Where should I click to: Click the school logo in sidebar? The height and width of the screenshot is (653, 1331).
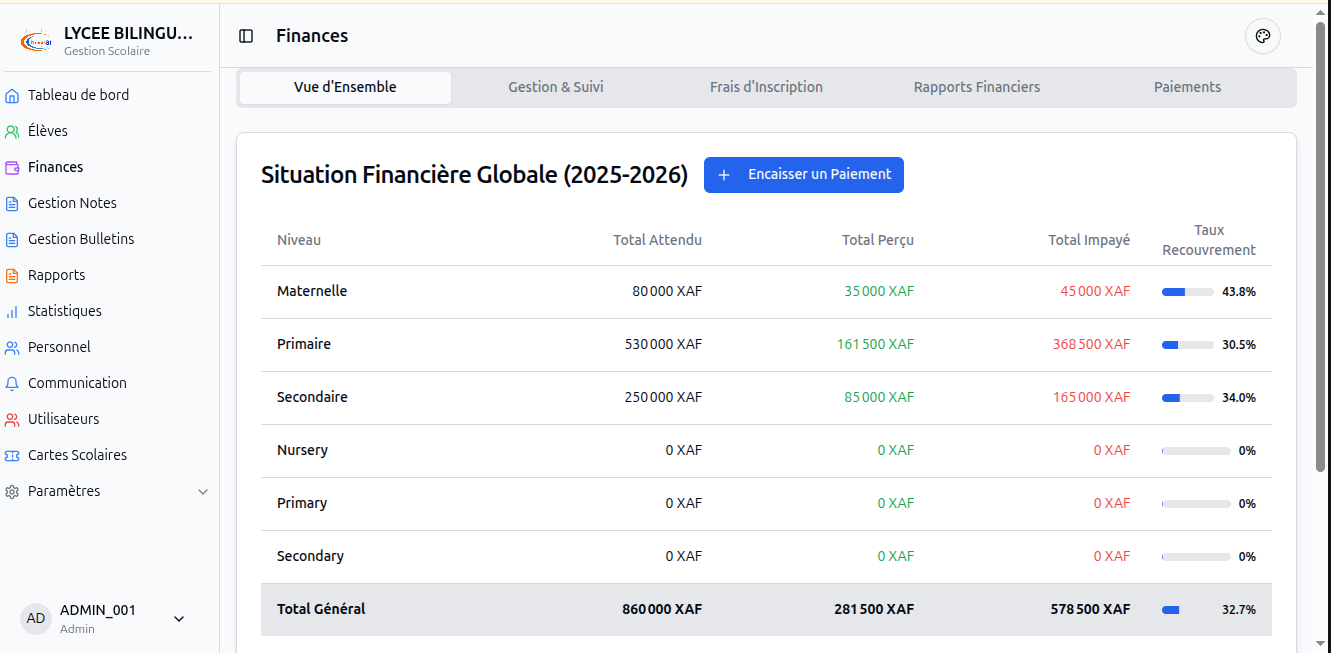(37, 41)
